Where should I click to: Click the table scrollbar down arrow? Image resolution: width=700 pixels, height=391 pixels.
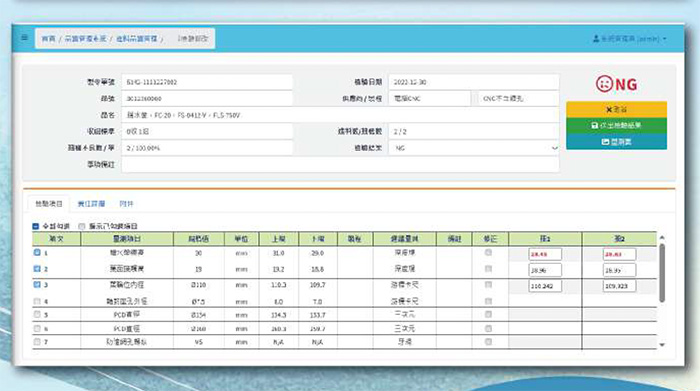pos(662,345)
